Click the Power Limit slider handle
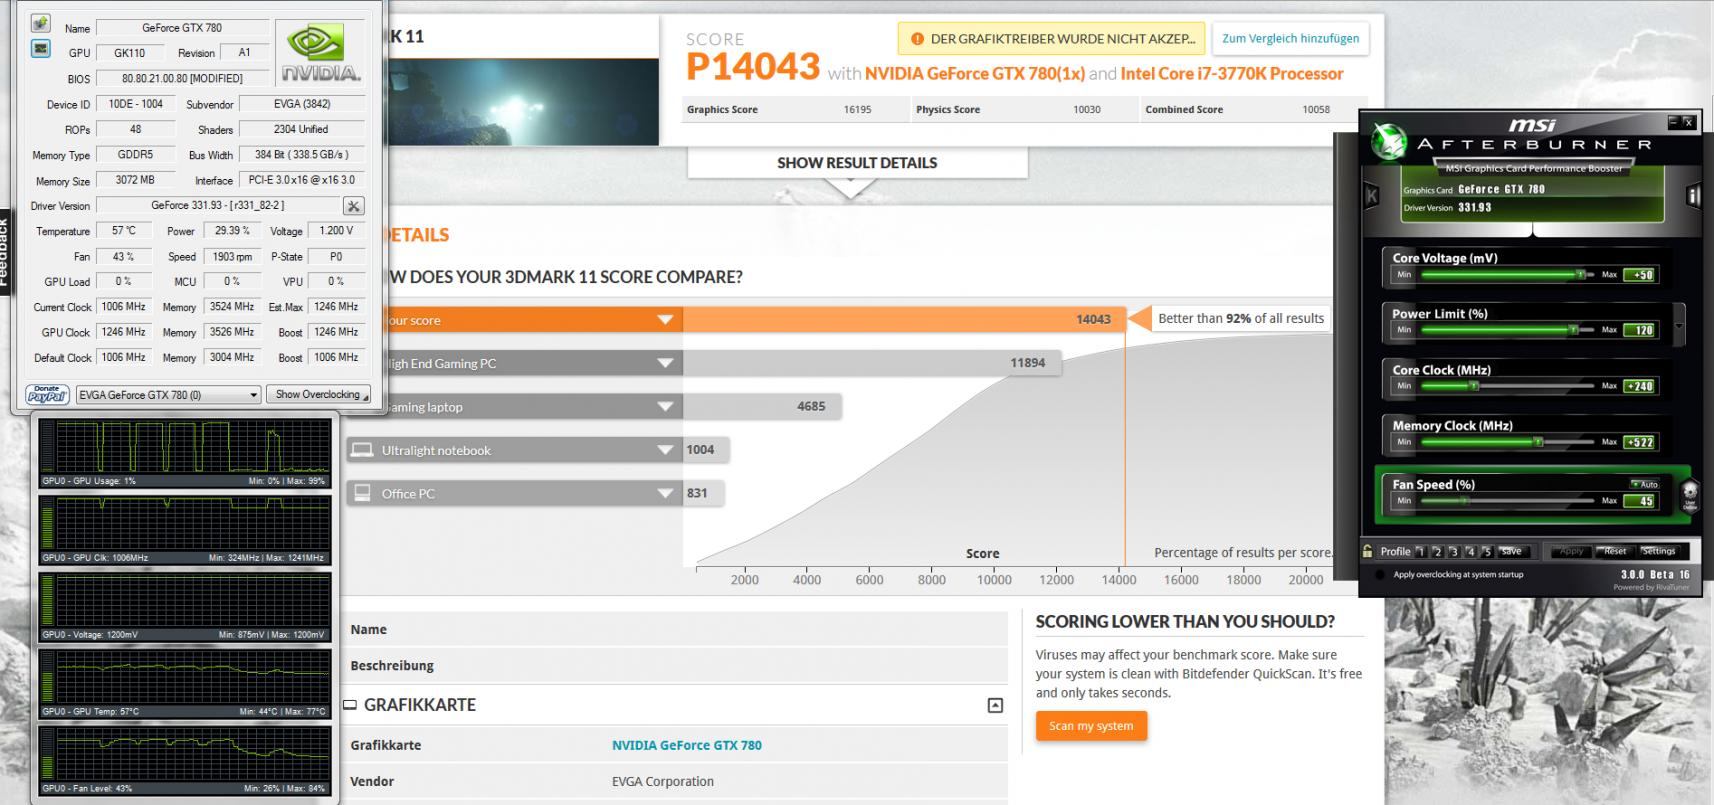1714x805 pixels. point(1573,330)
